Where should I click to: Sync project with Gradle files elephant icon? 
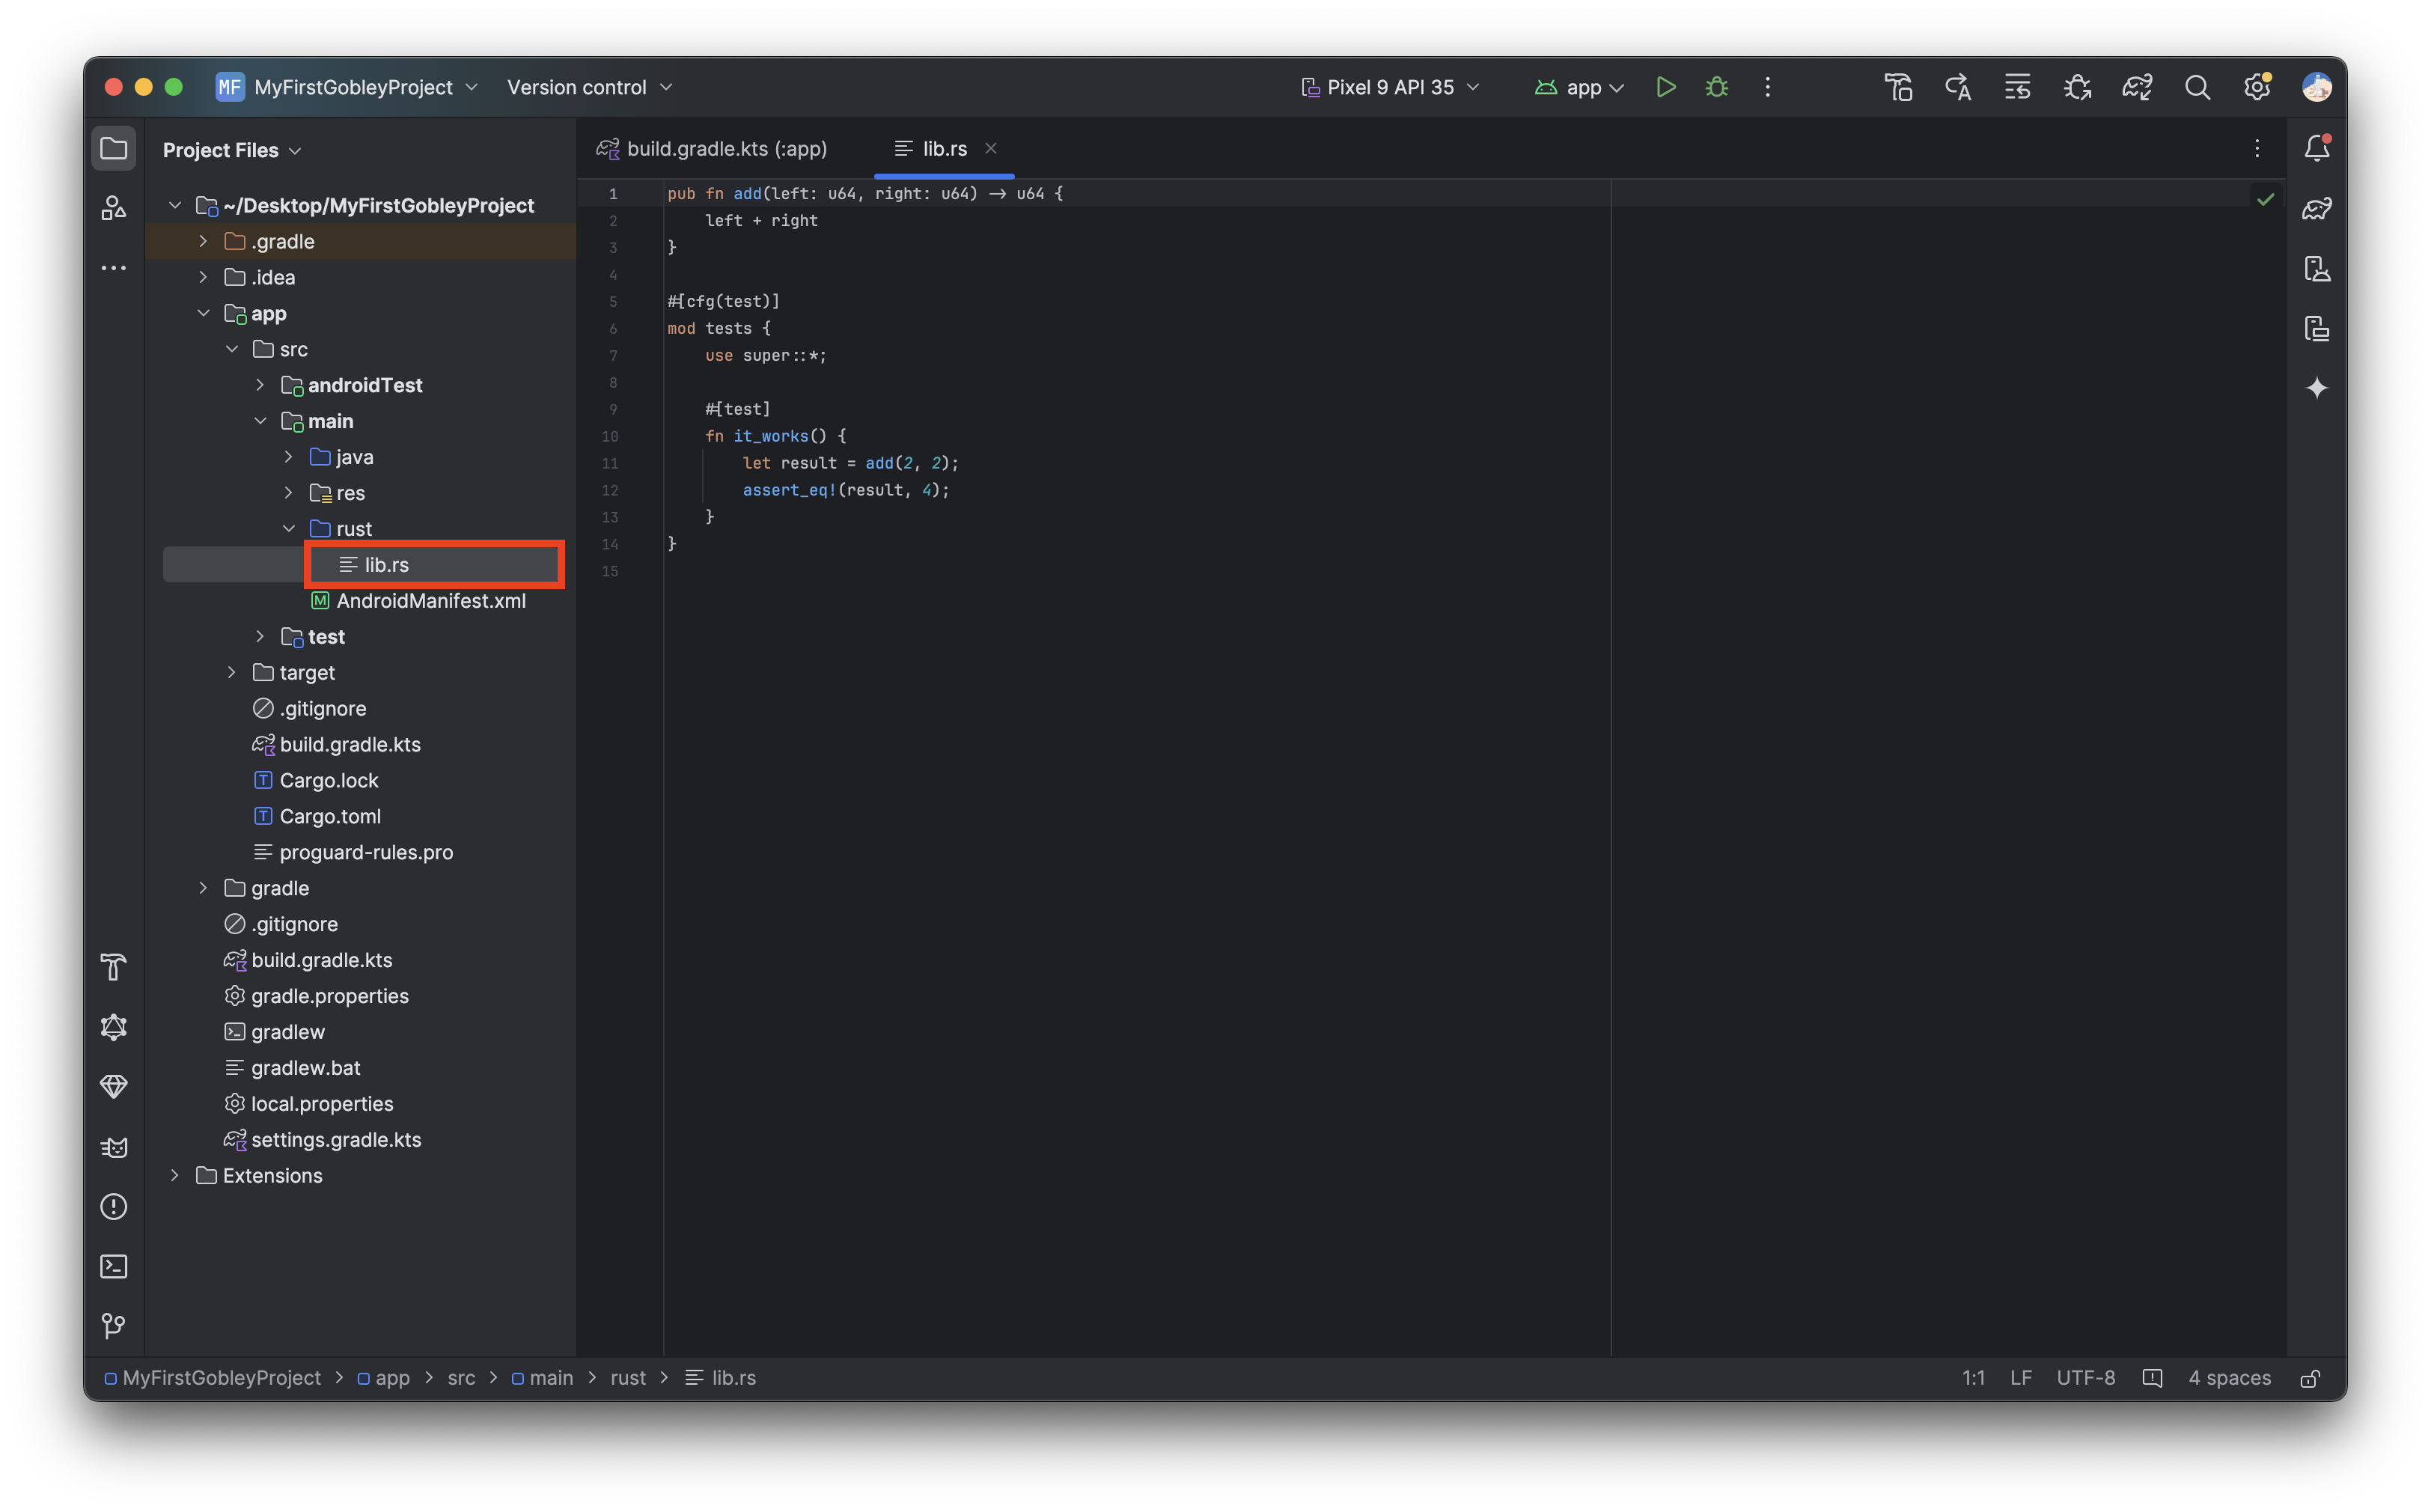coord(2137,87)
